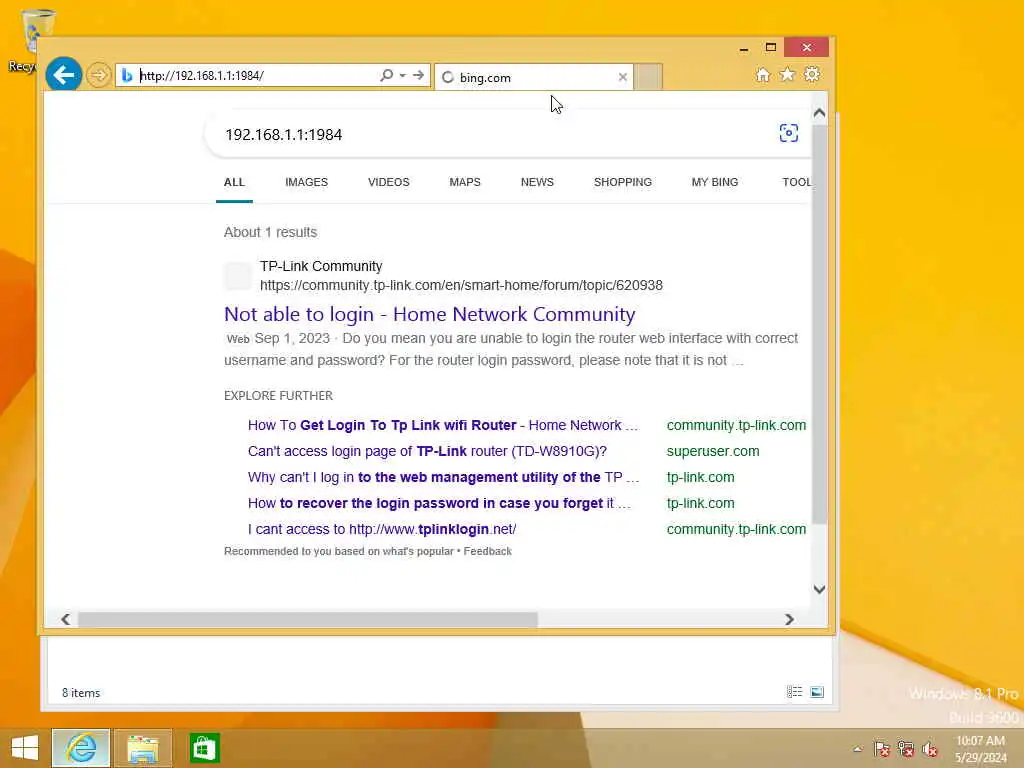This screenshot has width=1024, height=768.
Task: Switch to the VIDEOS tab
Action: [389, 182]
